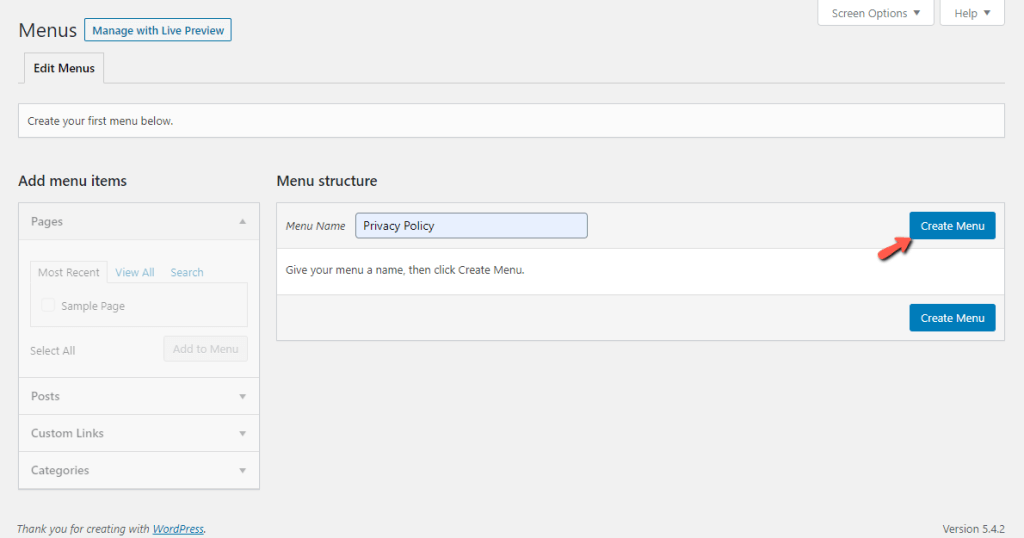Expand the Custom Links section
The height and width of the screenshot is (538, 1024).
click(x=139, y=433)
